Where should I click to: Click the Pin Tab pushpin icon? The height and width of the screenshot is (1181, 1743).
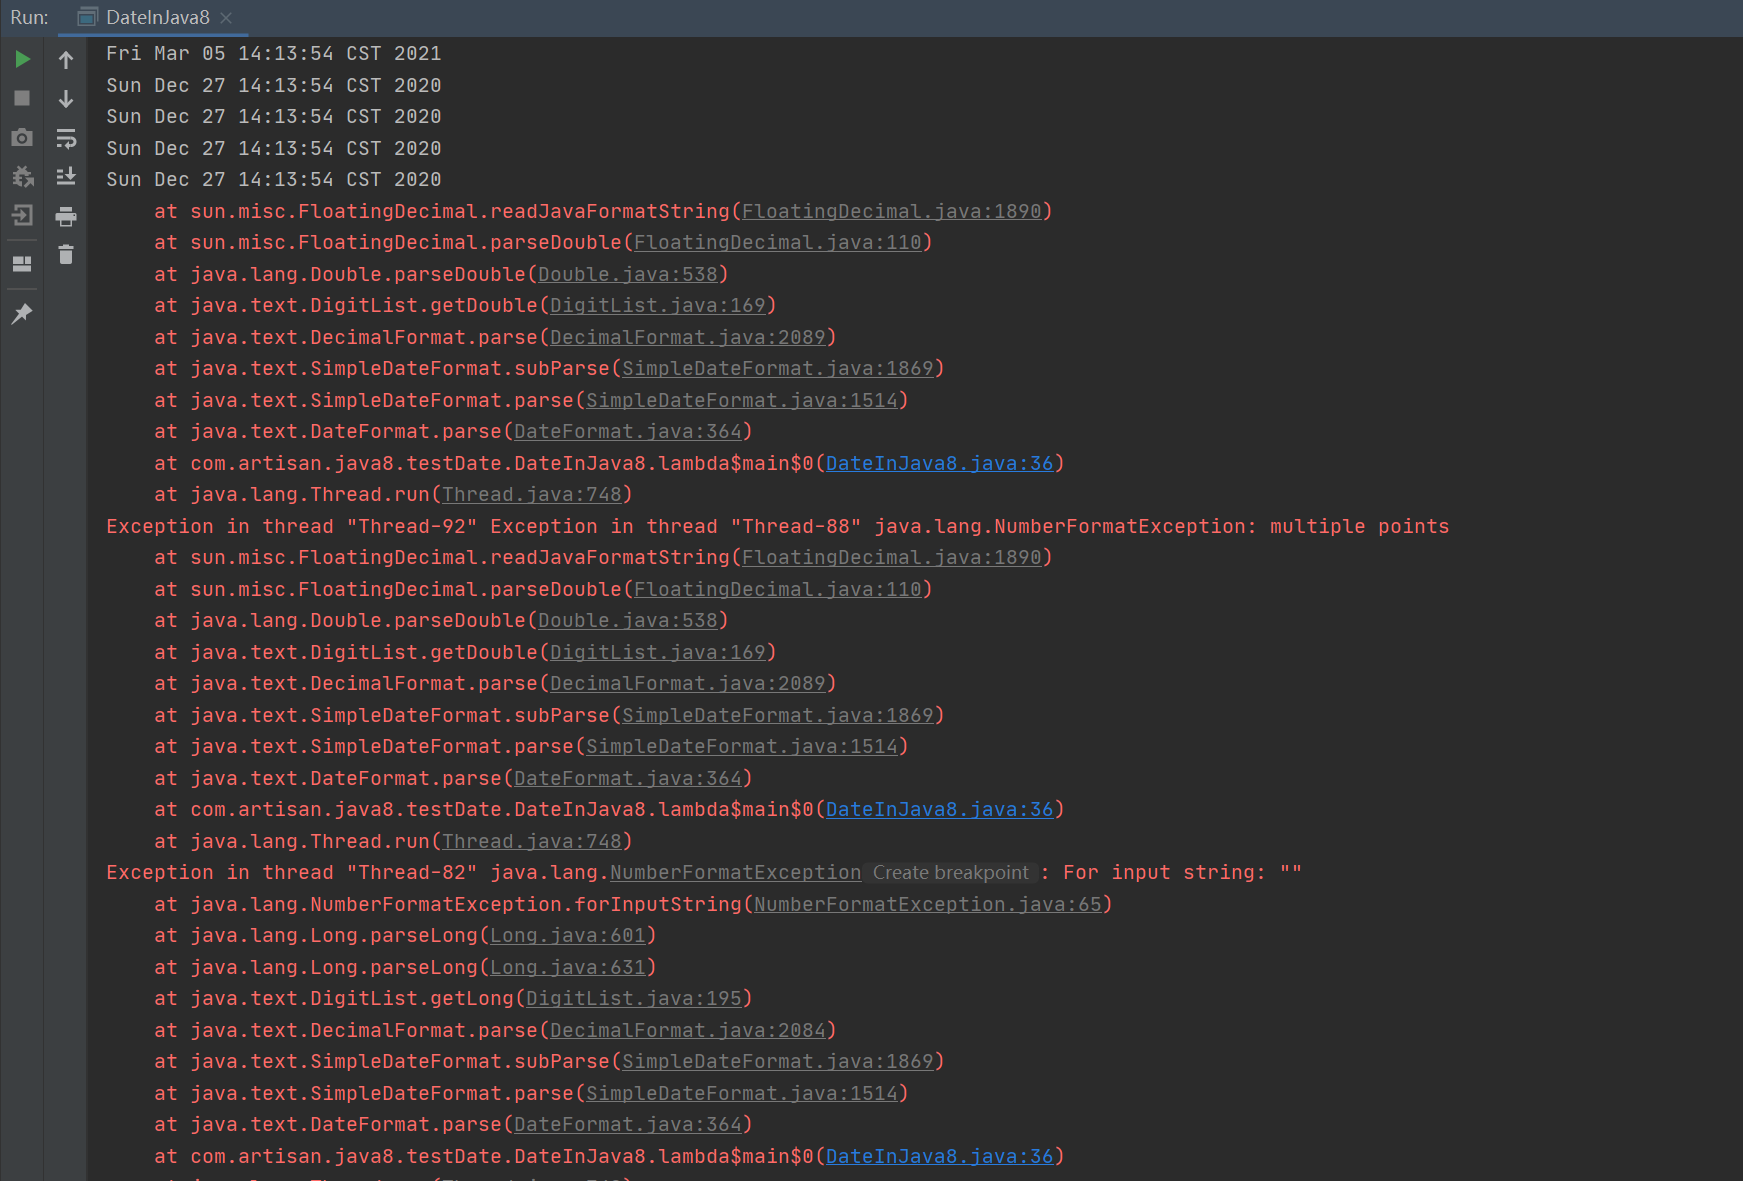[x=22, y=314]
